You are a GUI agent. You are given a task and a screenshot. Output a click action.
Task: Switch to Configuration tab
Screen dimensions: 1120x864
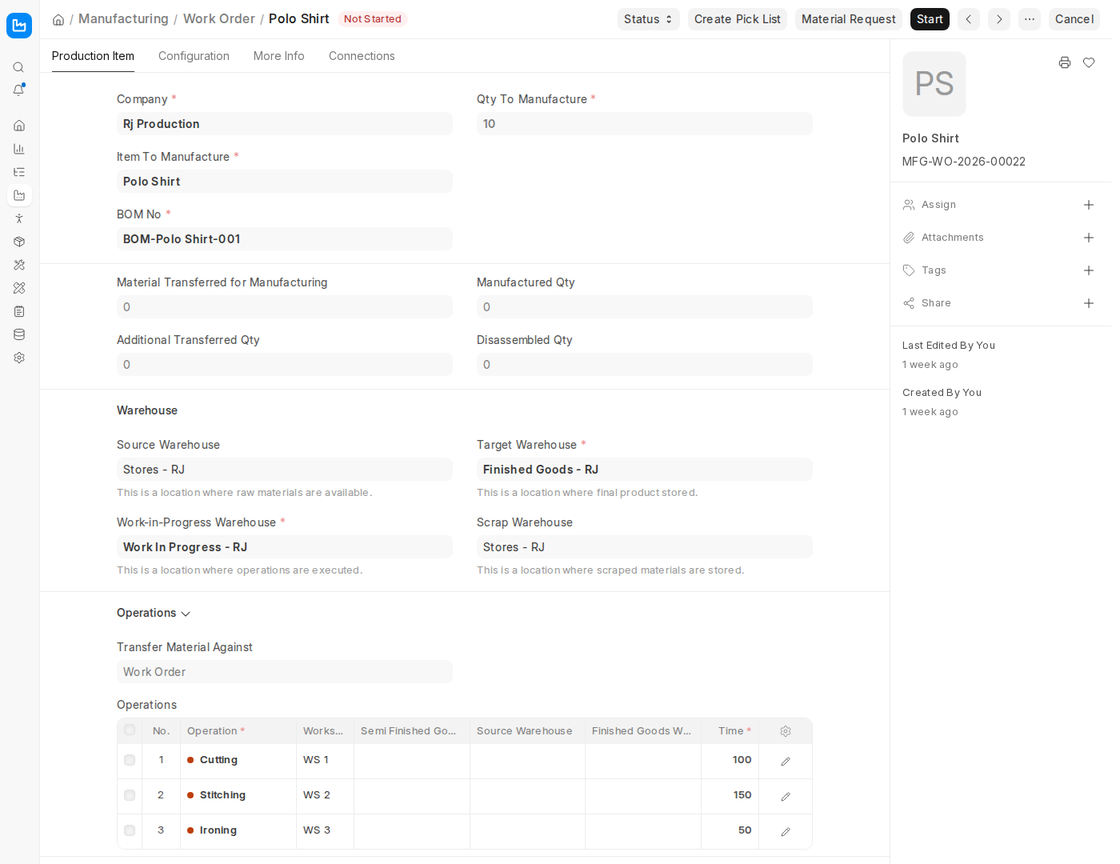194,56
